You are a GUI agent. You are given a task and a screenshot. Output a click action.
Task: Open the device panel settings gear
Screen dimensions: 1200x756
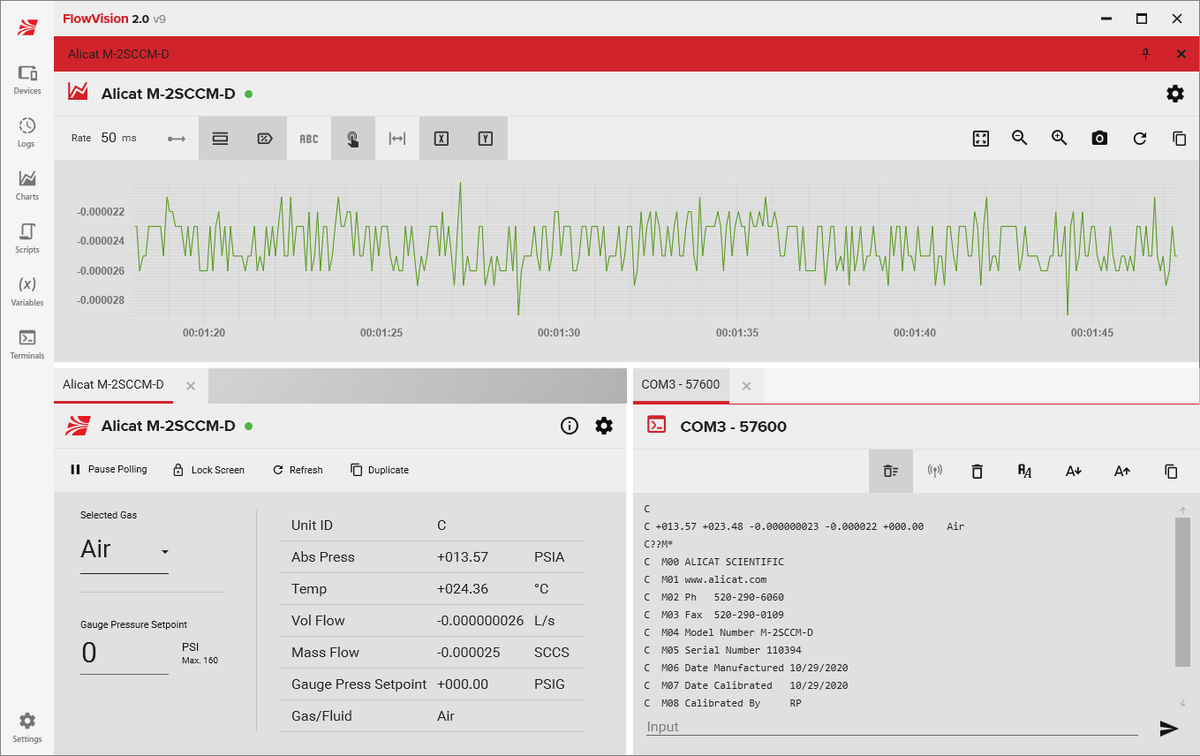(x=604, y=426)
